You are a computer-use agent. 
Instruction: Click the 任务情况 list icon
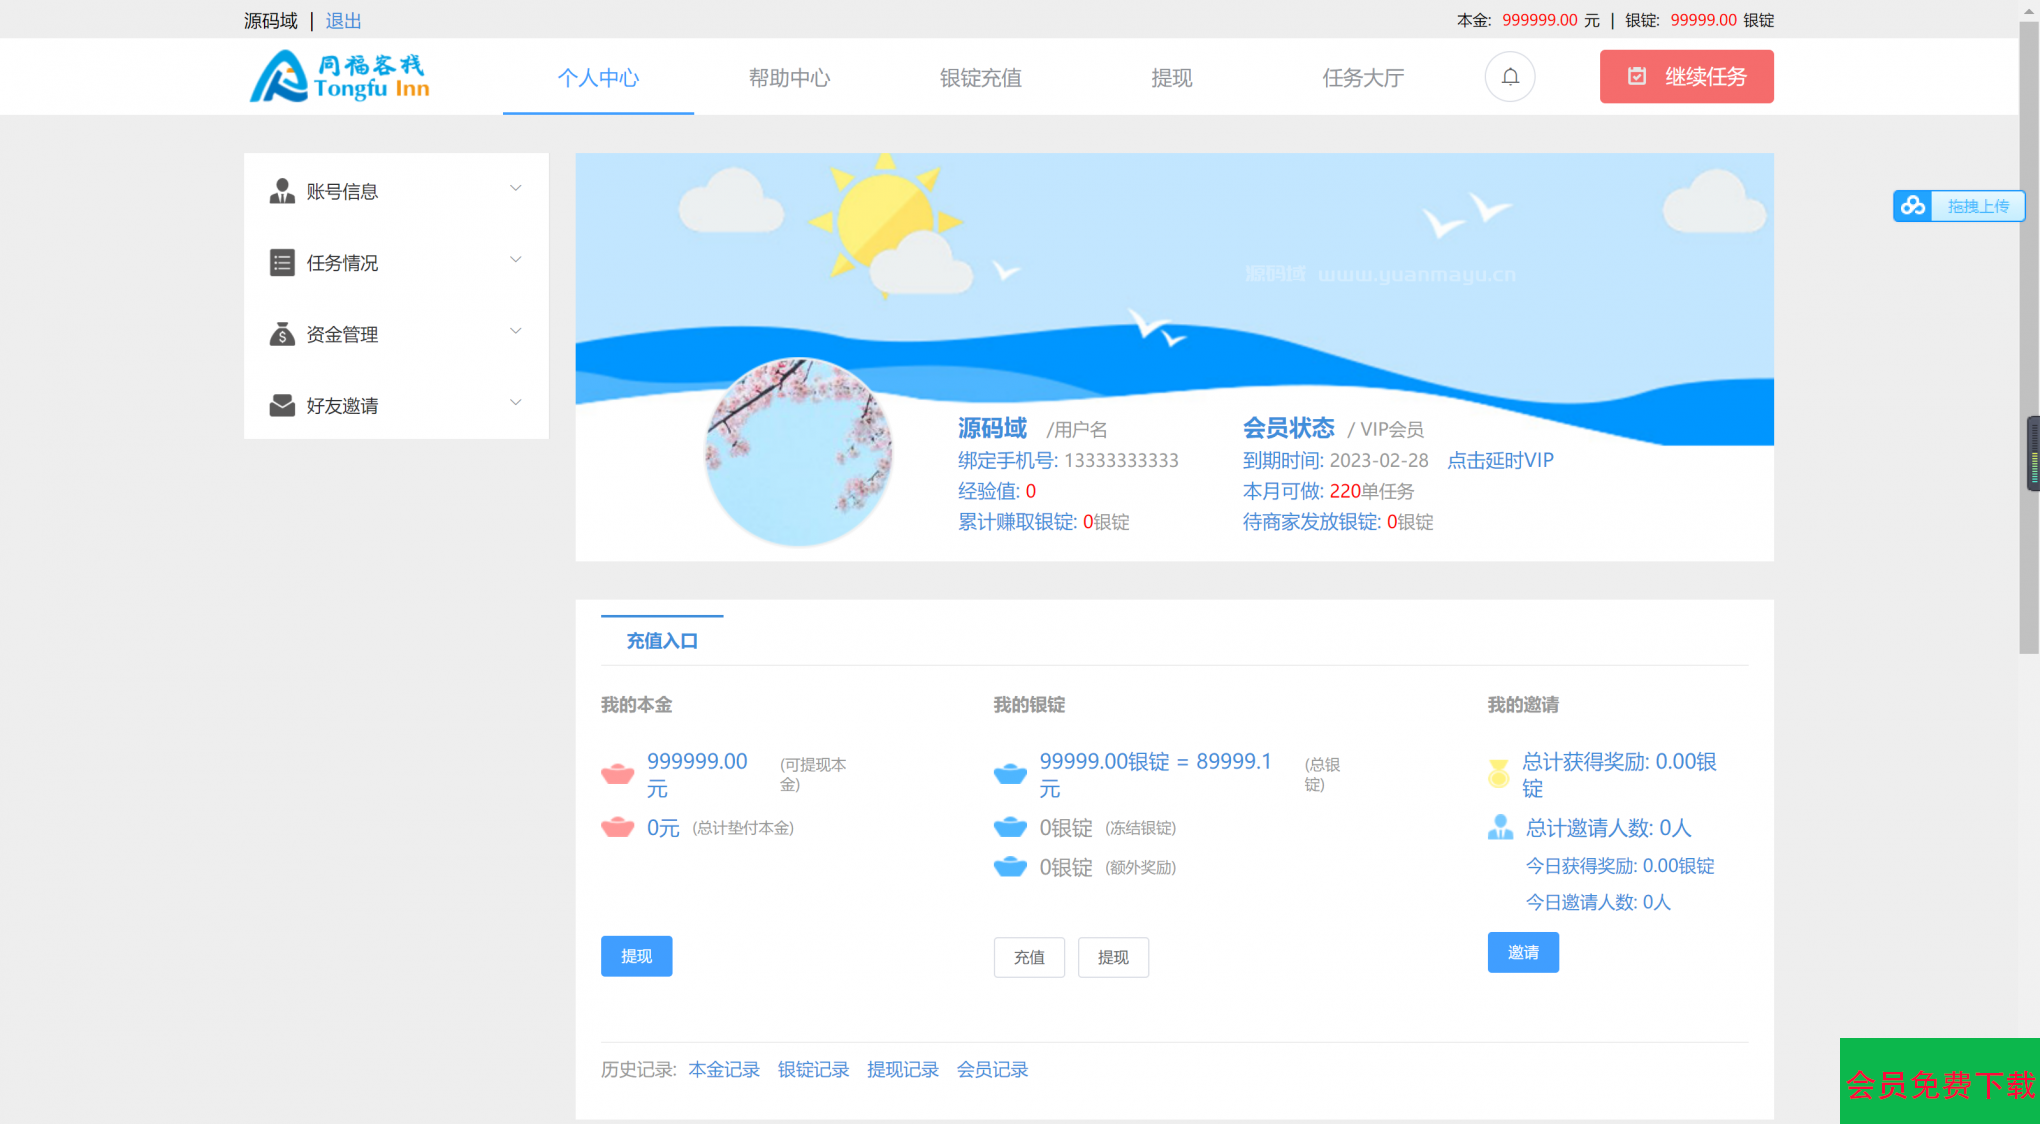click(282, 263)
